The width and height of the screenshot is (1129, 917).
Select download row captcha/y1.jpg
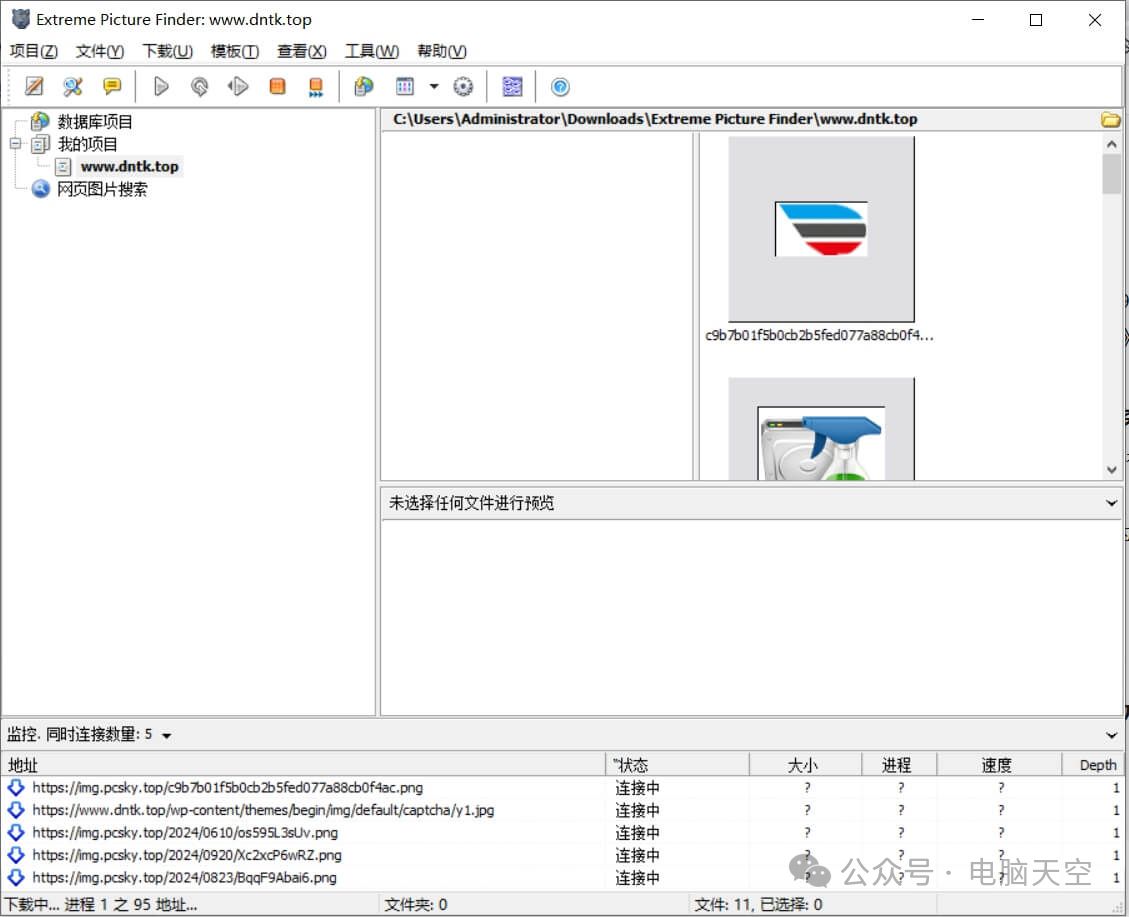tap(562, 810)
